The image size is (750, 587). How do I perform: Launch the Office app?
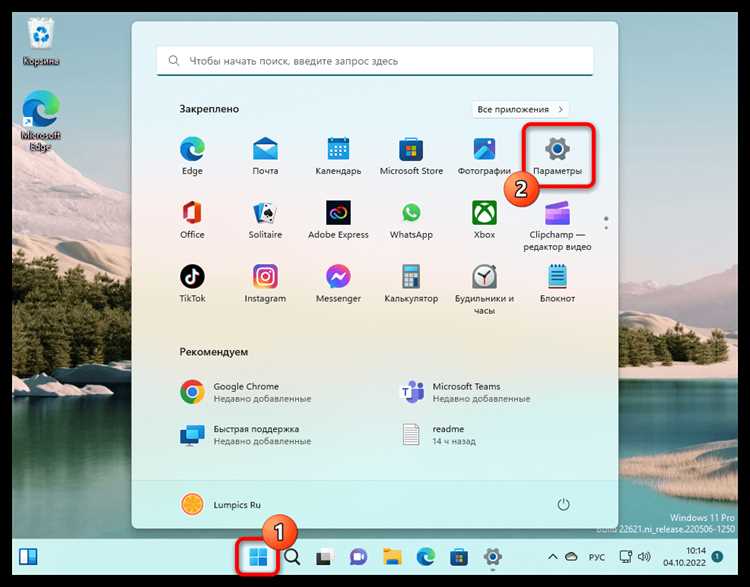[192, 220]
